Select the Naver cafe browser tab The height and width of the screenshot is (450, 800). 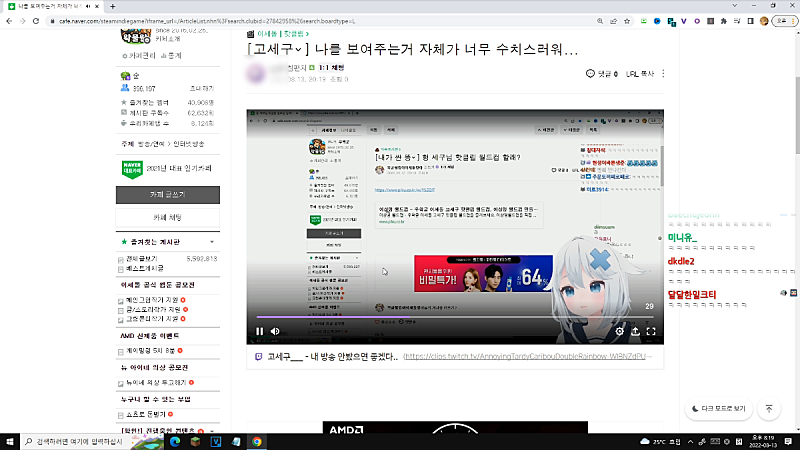click(54, 6)
